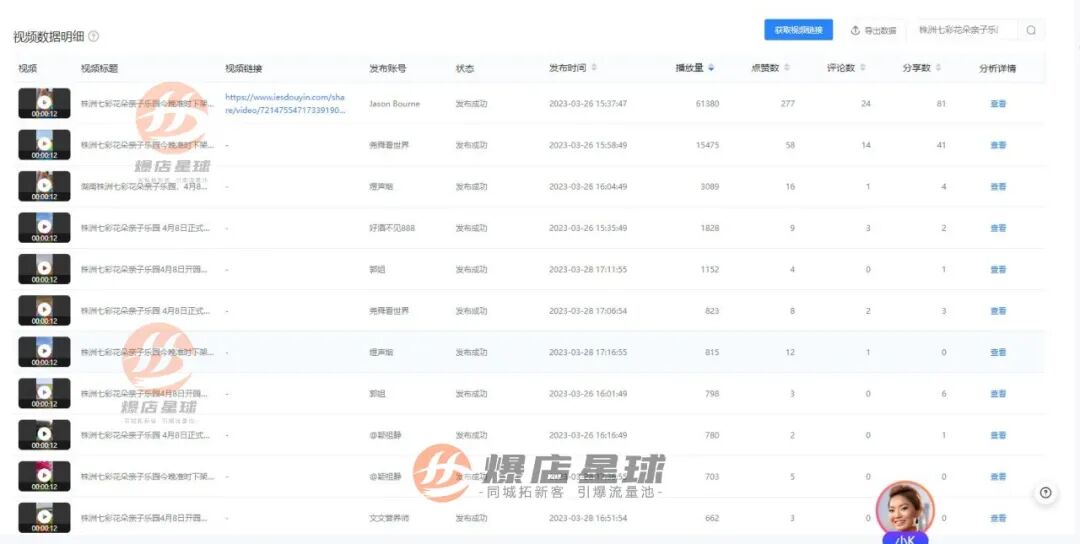Select the account name 好酒不见888
This screenshot has height=544, width=1080.
pyautogui.click(x=392, y=228)
